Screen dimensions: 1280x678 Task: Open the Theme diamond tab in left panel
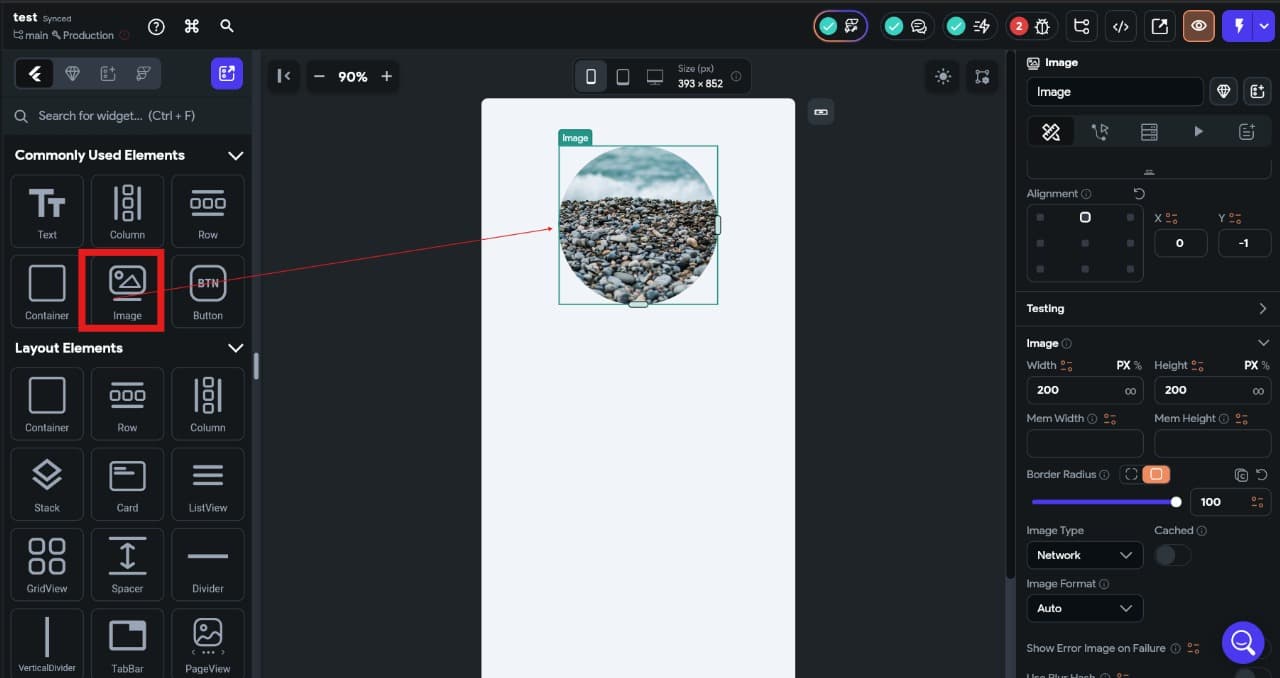point(72,73)
